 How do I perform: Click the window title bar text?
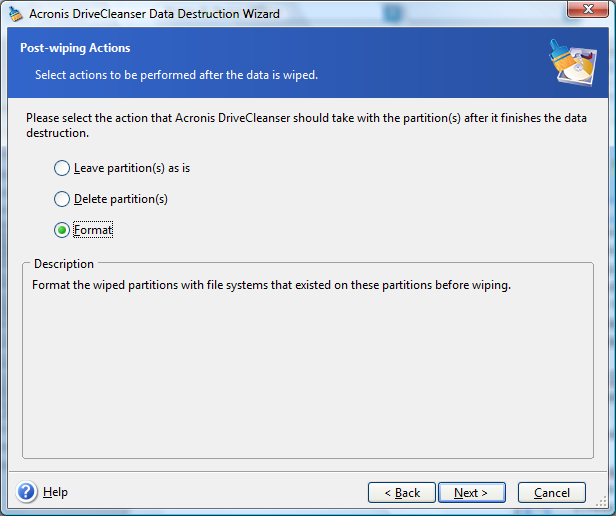coord(154,14)
